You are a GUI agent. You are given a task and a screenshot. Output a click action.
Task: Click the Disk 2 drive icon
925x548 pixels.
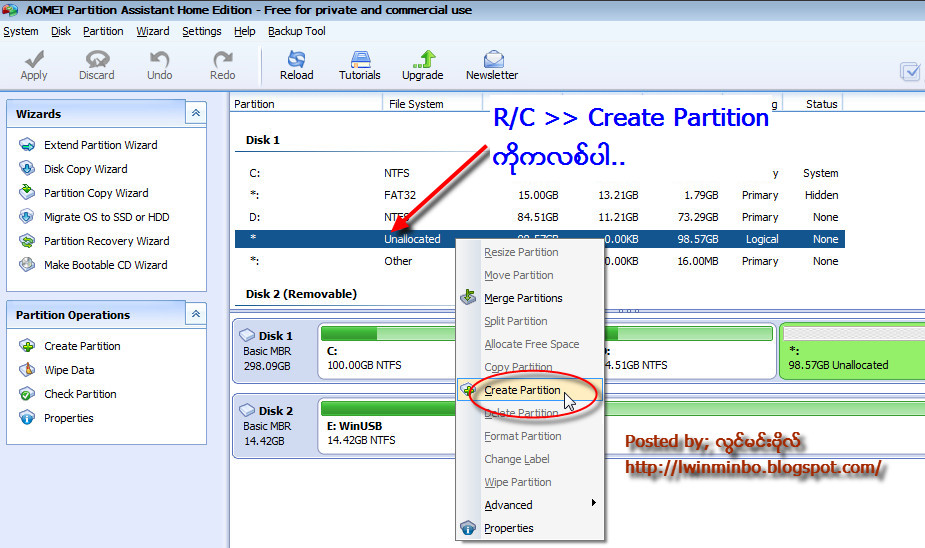247,410
